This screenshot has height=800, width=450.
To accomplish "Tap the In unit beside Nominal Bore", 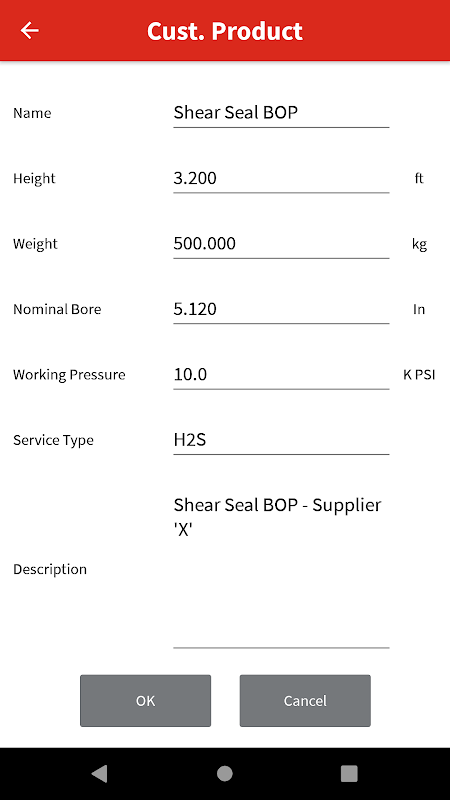I will [419, 309].
